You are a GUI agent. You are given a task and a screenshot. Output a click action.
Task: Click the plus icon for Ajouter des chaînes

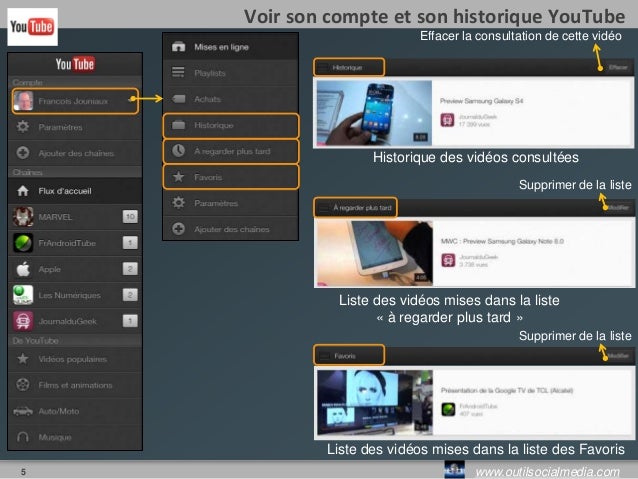pos(23,153)
